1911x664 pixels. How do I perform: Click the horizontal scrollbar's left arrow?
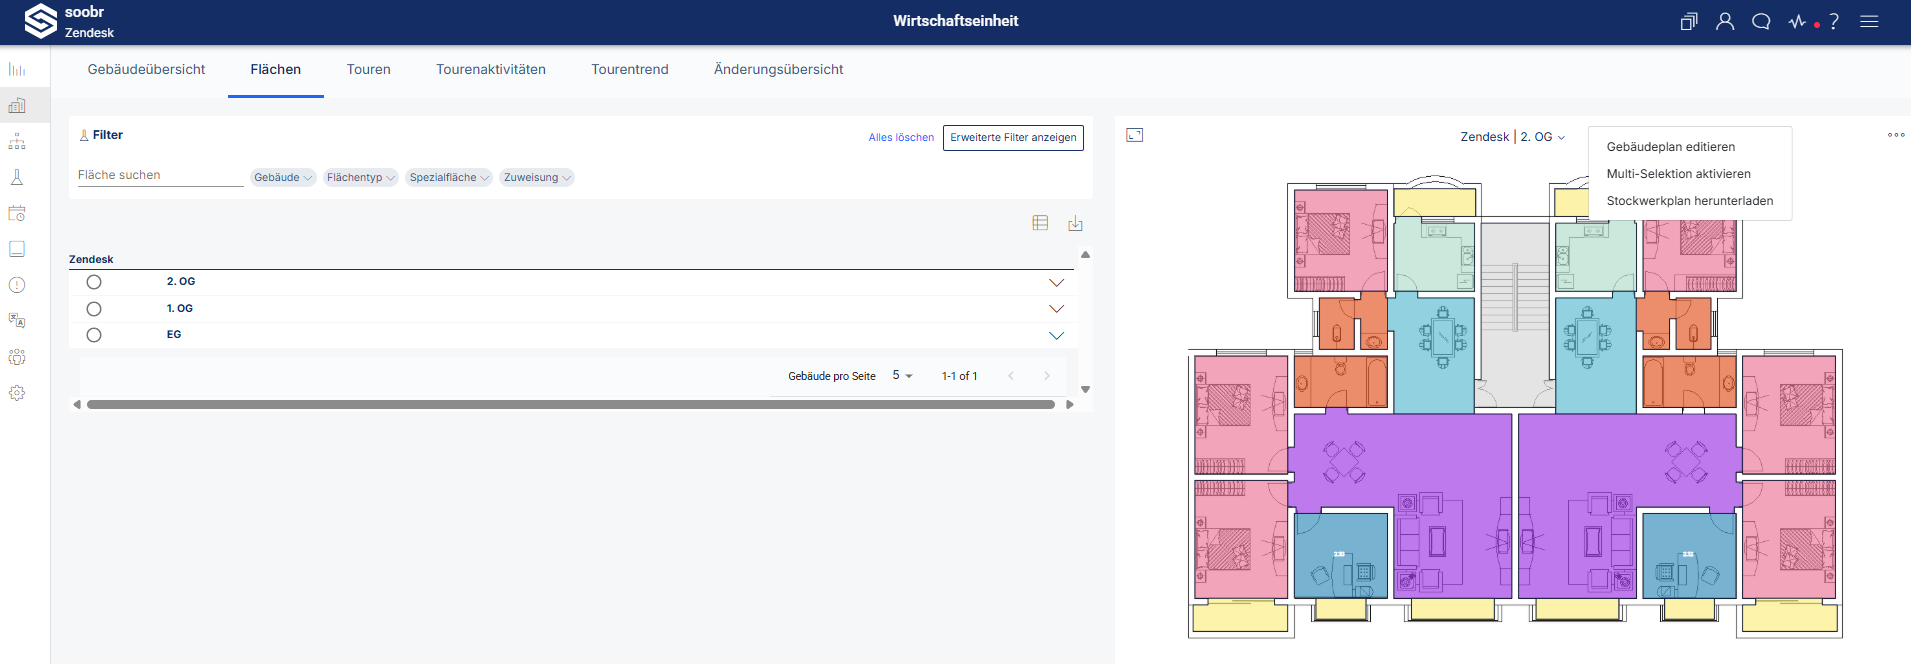coord(77,405)
